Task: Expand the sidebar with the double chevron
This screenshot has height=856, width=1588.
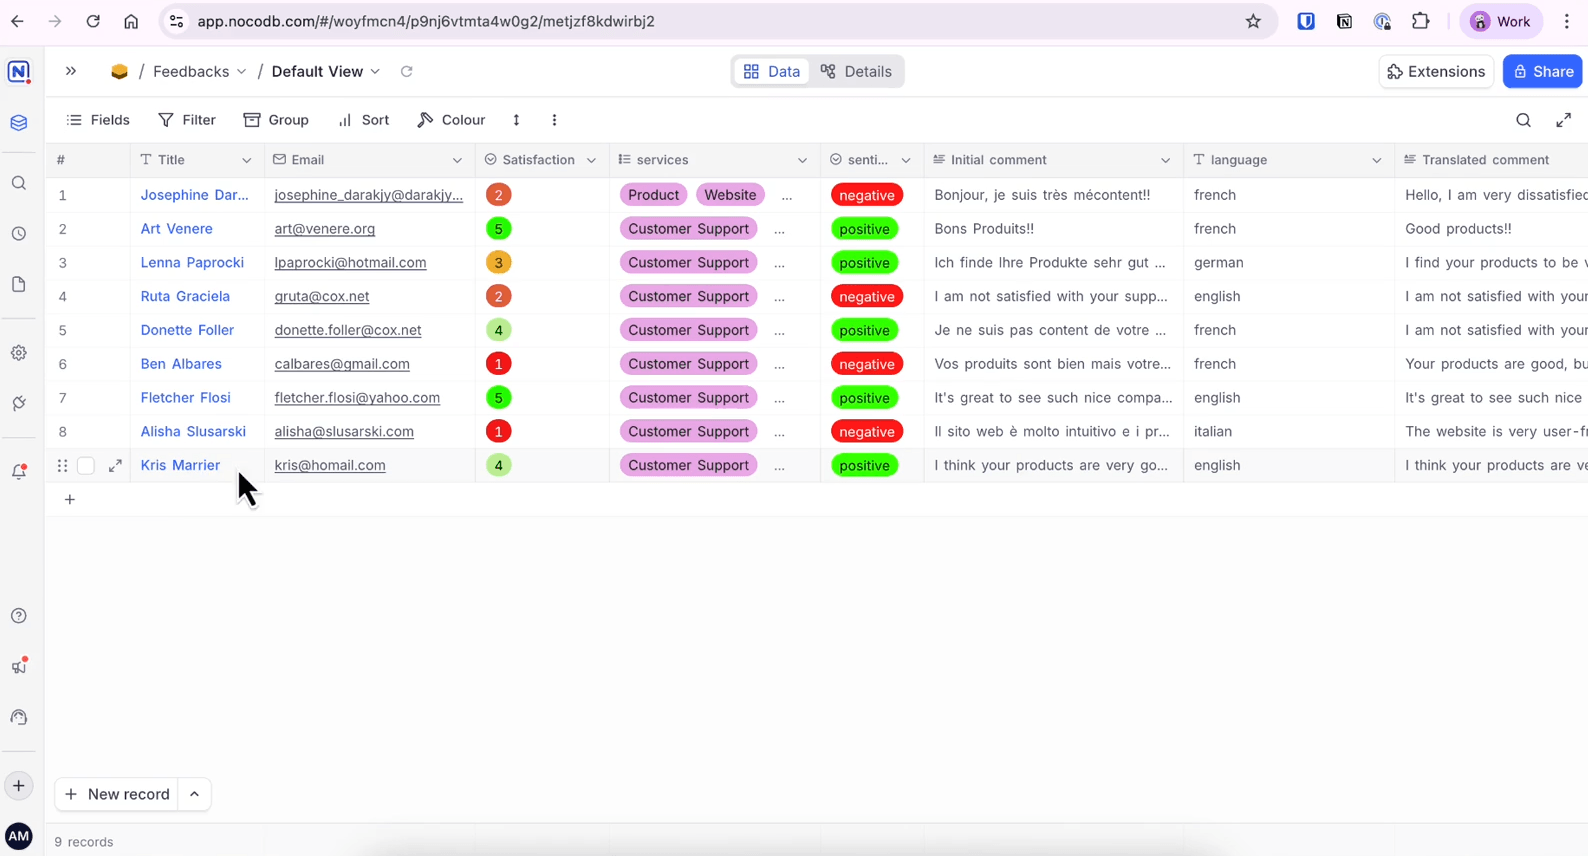Action: point(71,72)
